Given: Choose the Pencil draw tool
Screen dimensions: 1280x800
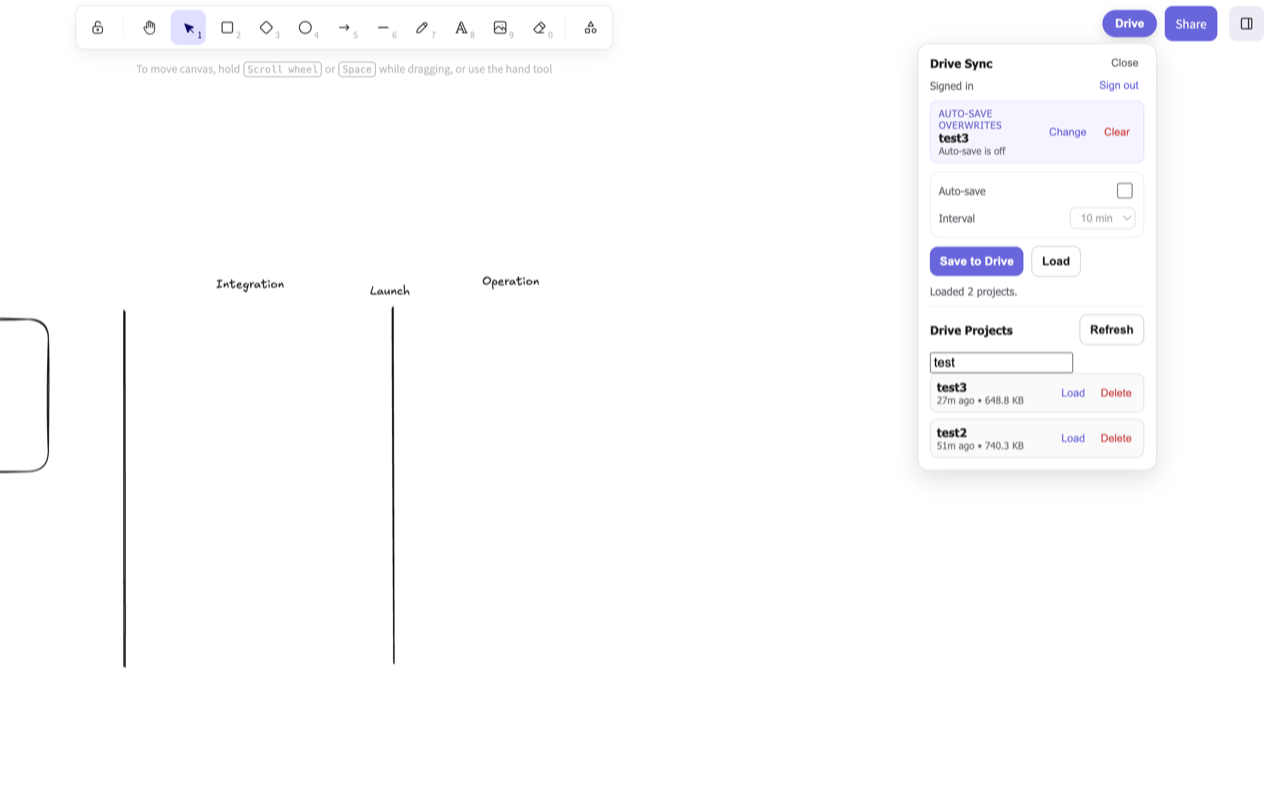Looking at the screenshot, I should 422,28.
